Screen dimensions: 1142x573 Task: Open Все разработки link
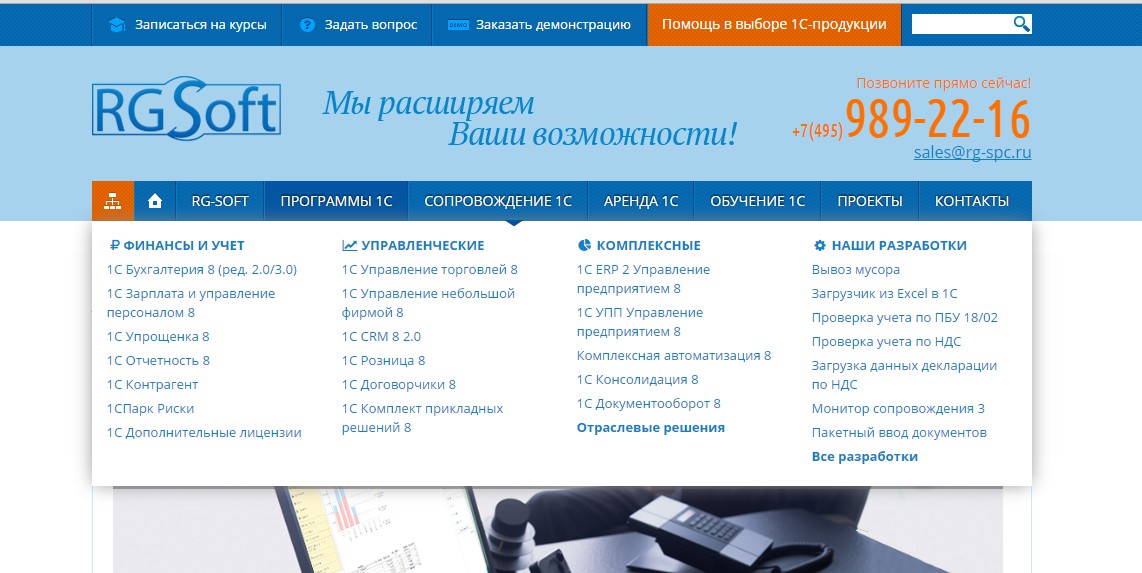tap(865, 457)
